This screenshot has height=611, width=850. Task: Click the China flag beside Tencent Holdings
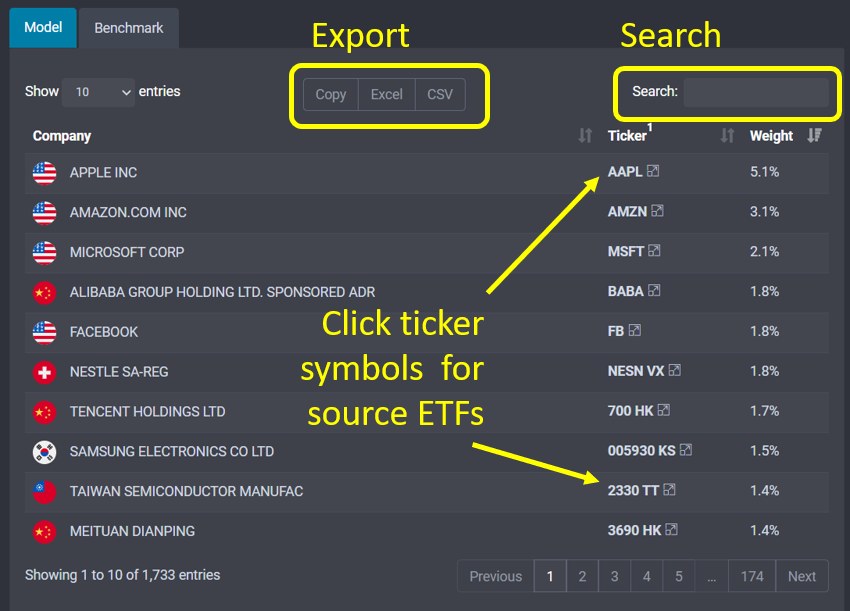(x=44, y=412)
